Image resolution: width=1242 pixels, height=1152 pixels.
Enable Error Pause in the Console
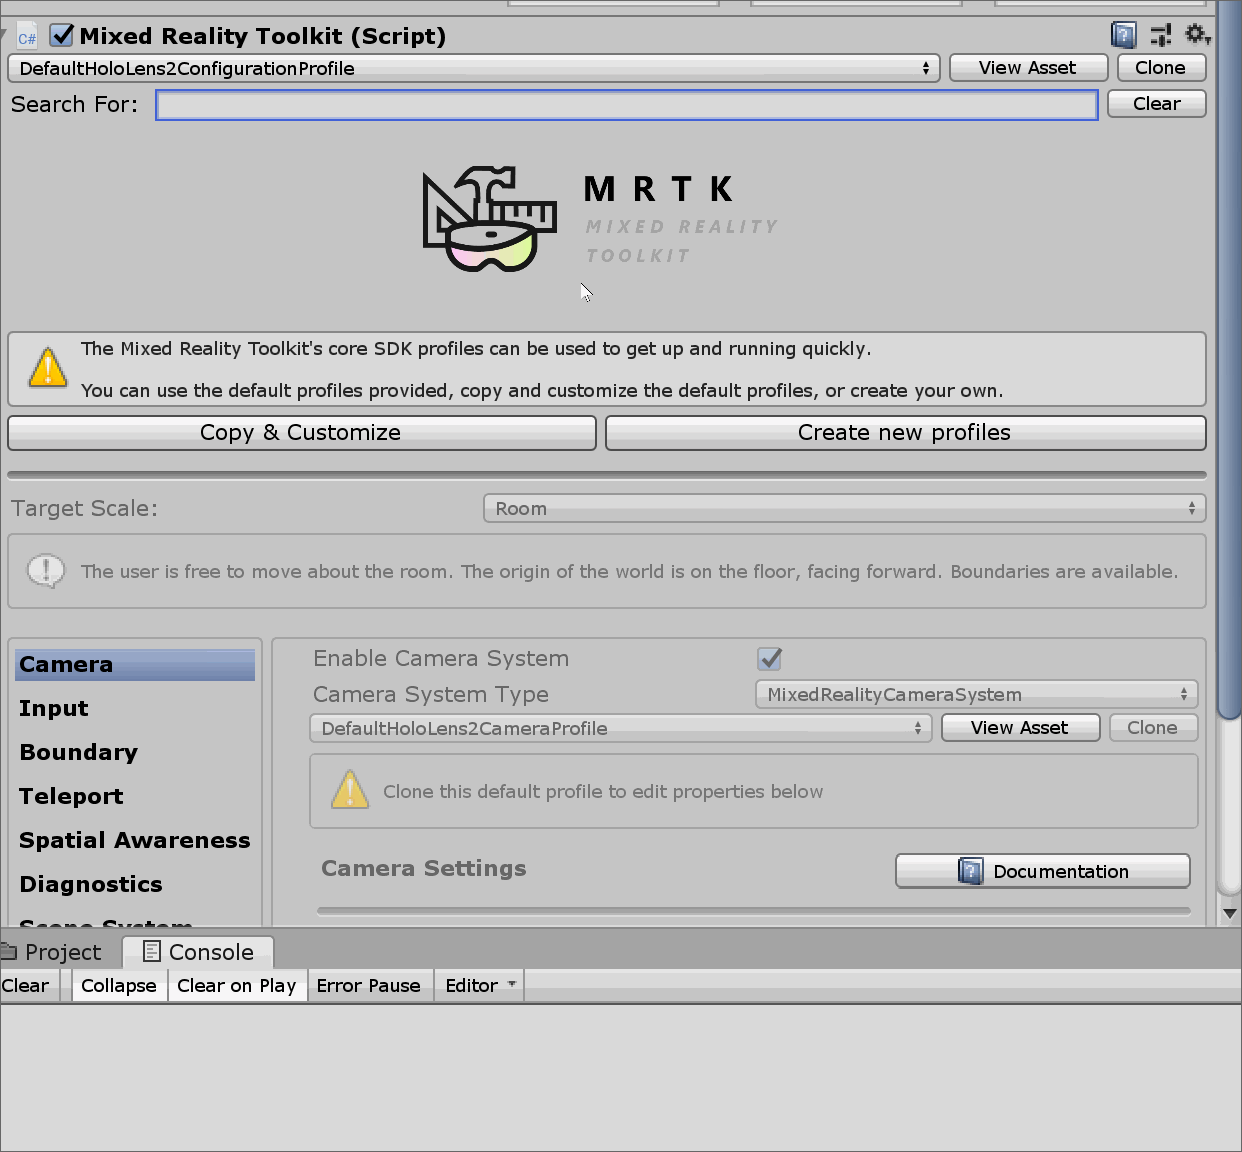(x=370, y=985)
